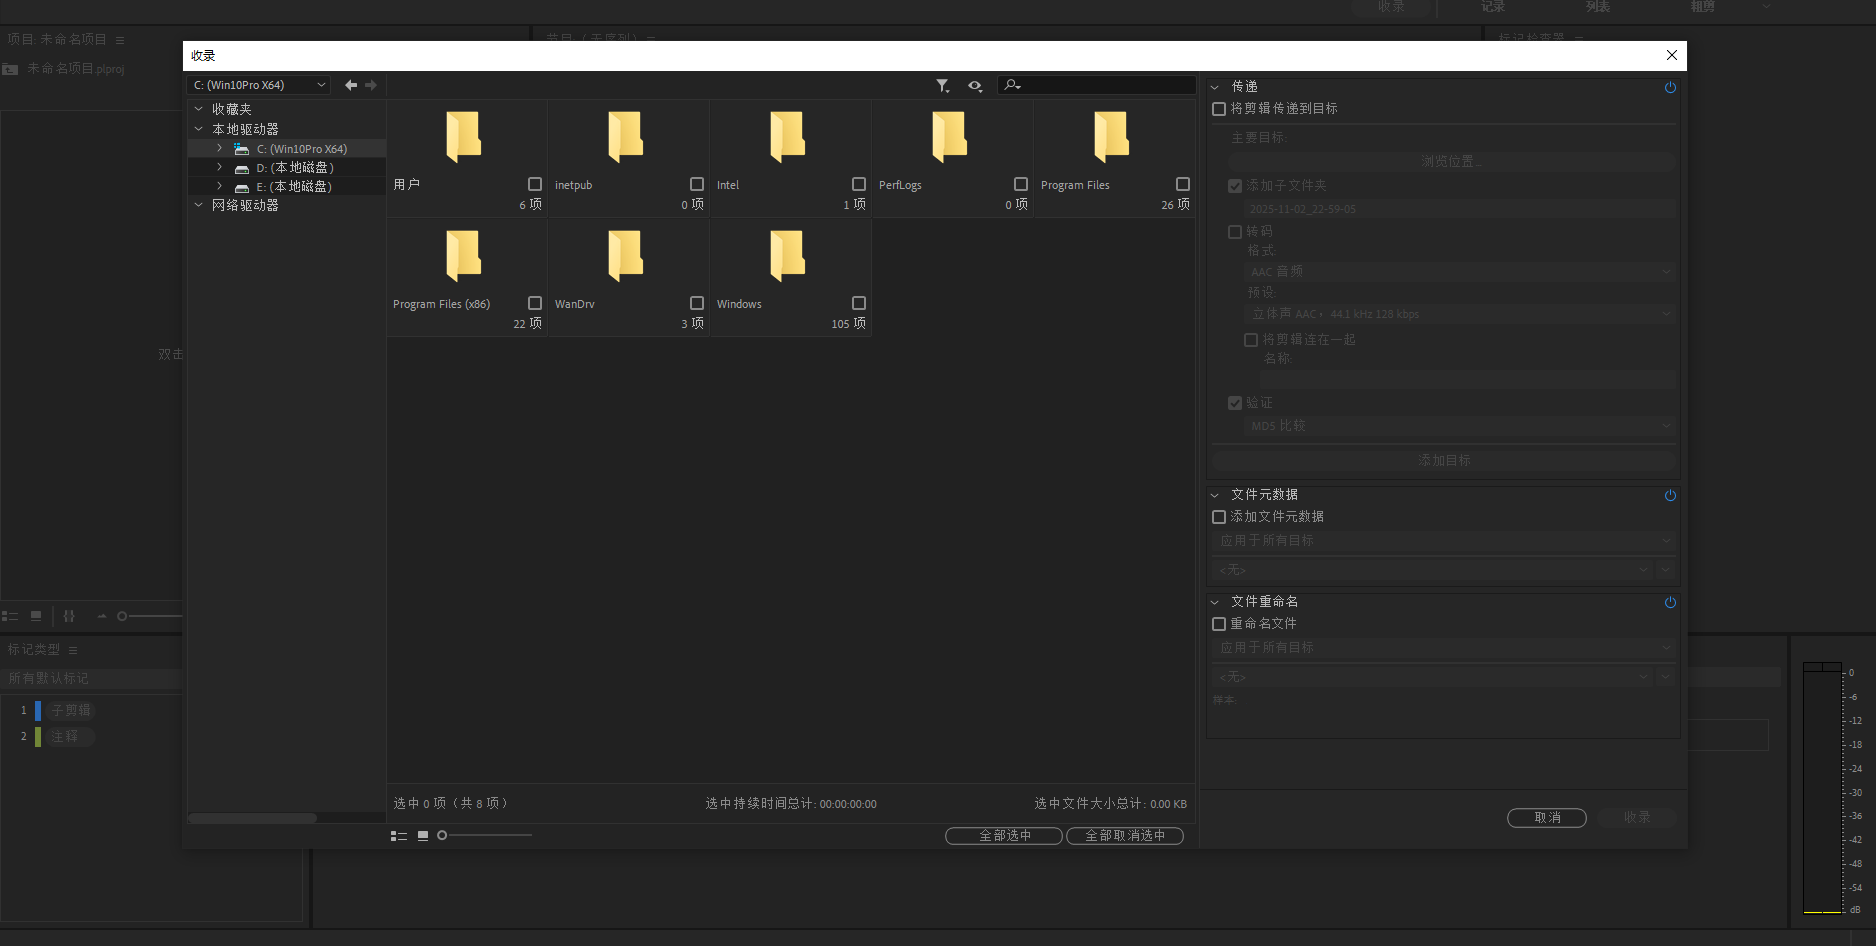Screen dimensions: 1876x946
Task: Click the 全部选中 button
Action: [x=1003, y=835]
